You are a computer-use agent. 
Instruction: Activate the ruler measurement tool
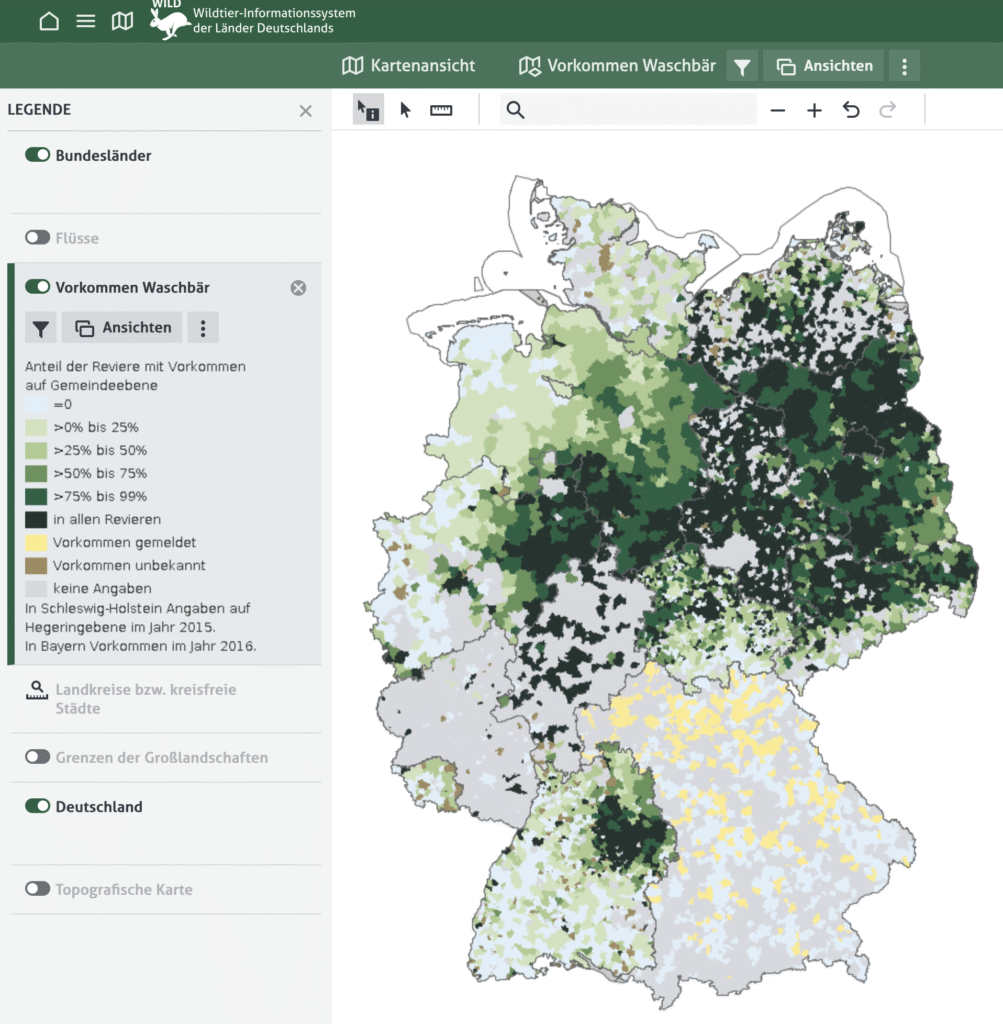click(441, 110)
